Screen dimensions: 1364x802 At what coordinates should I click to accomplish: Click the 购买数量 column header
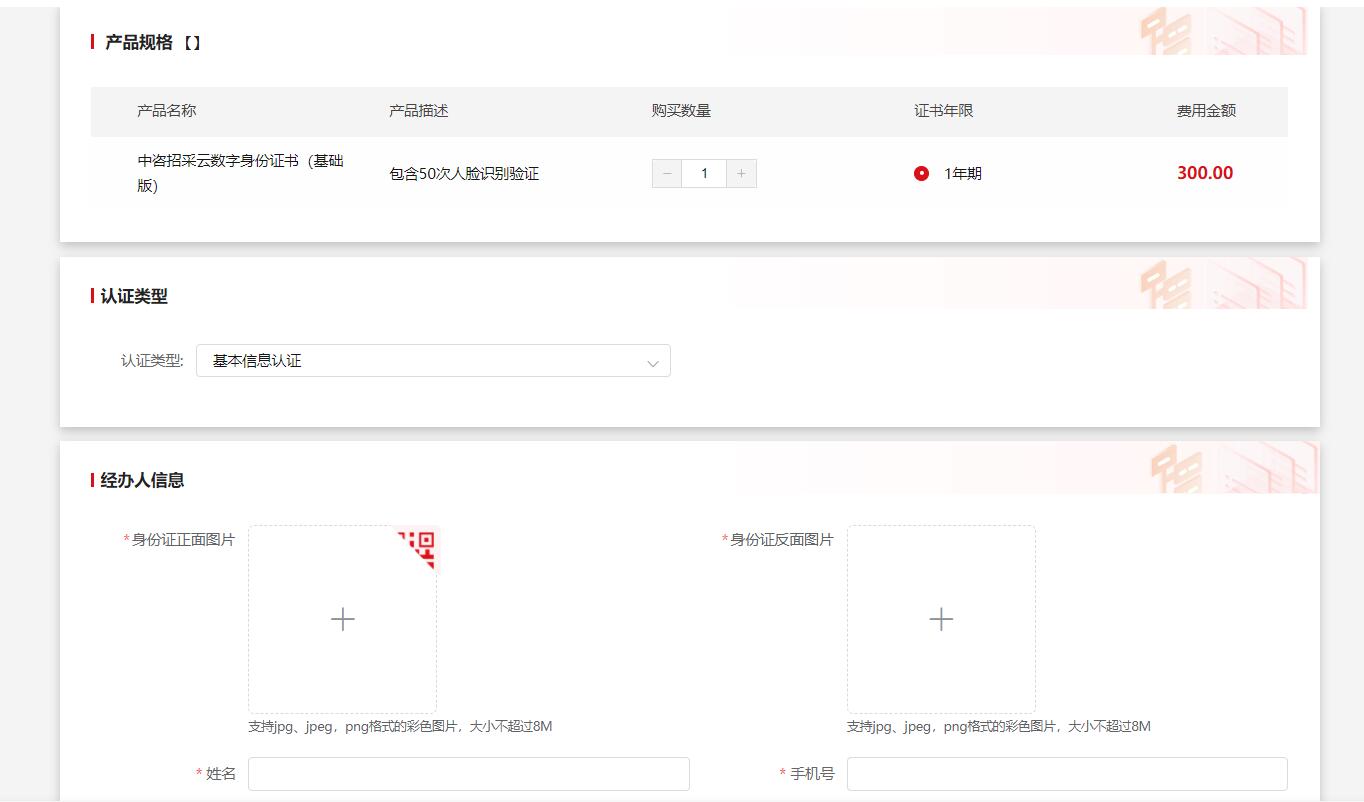pos(681,111)
